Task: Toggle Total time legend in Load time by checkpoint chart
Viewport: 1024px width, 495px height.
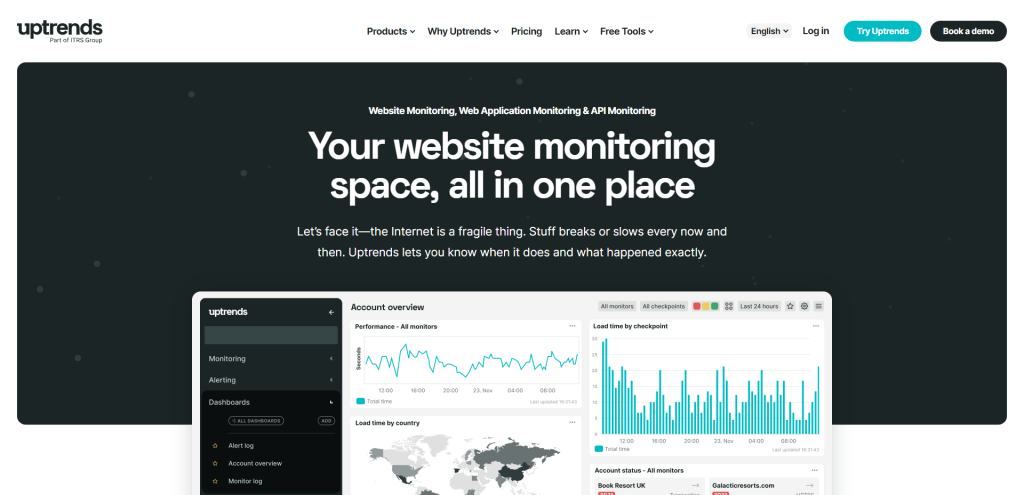Action: [612, 449]
